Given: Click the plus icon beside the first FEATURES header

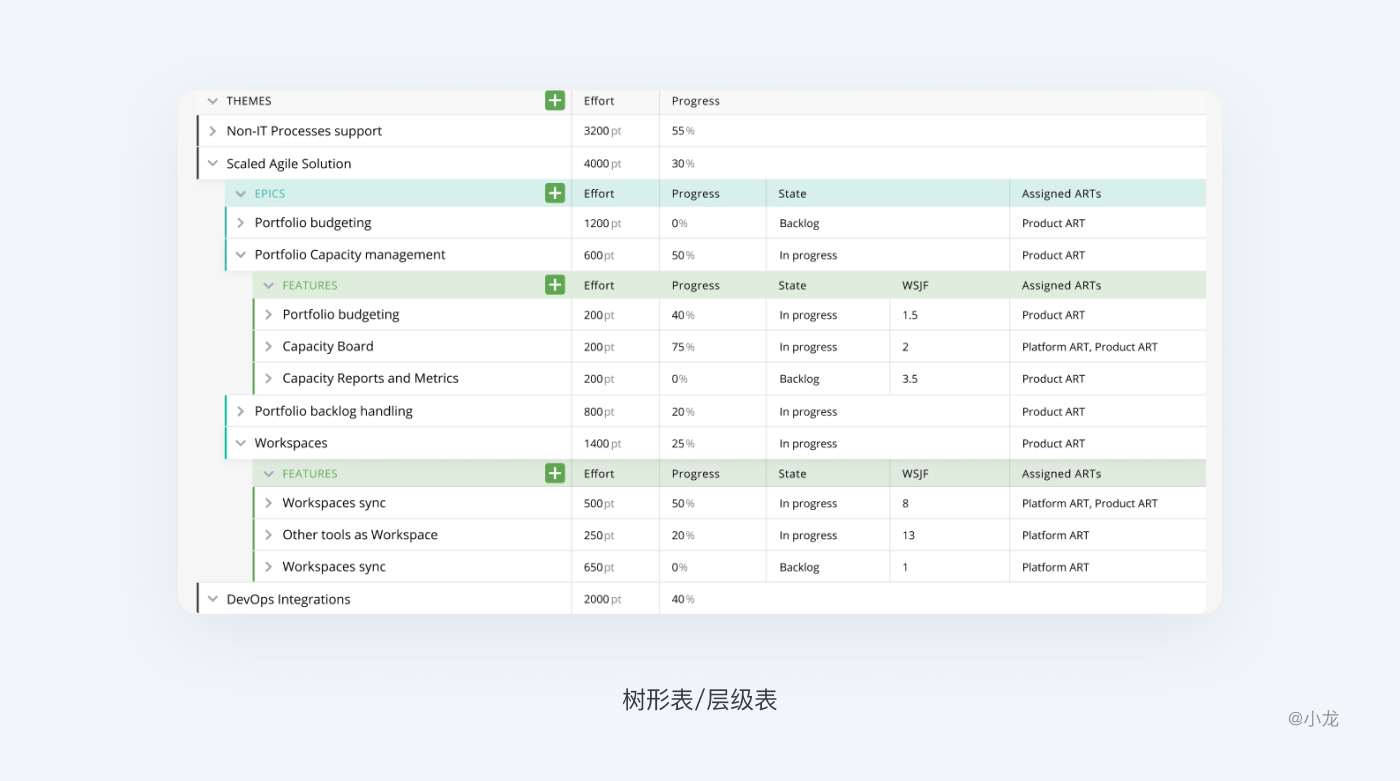Looking at the screenshot, I should 555,284.
